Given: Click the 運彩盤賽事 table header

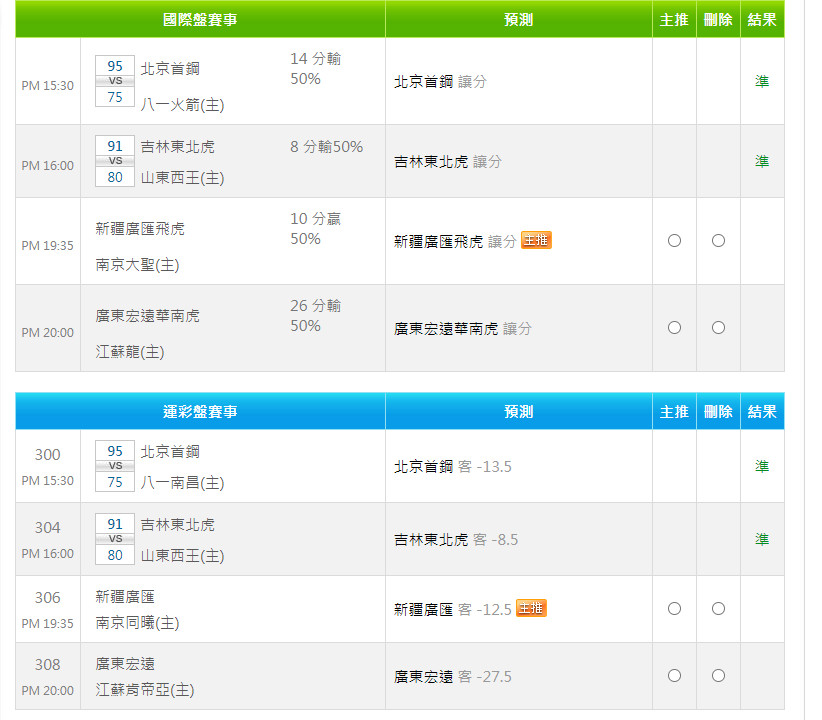Looking at the screenshot, I should [x=200, y=411].
